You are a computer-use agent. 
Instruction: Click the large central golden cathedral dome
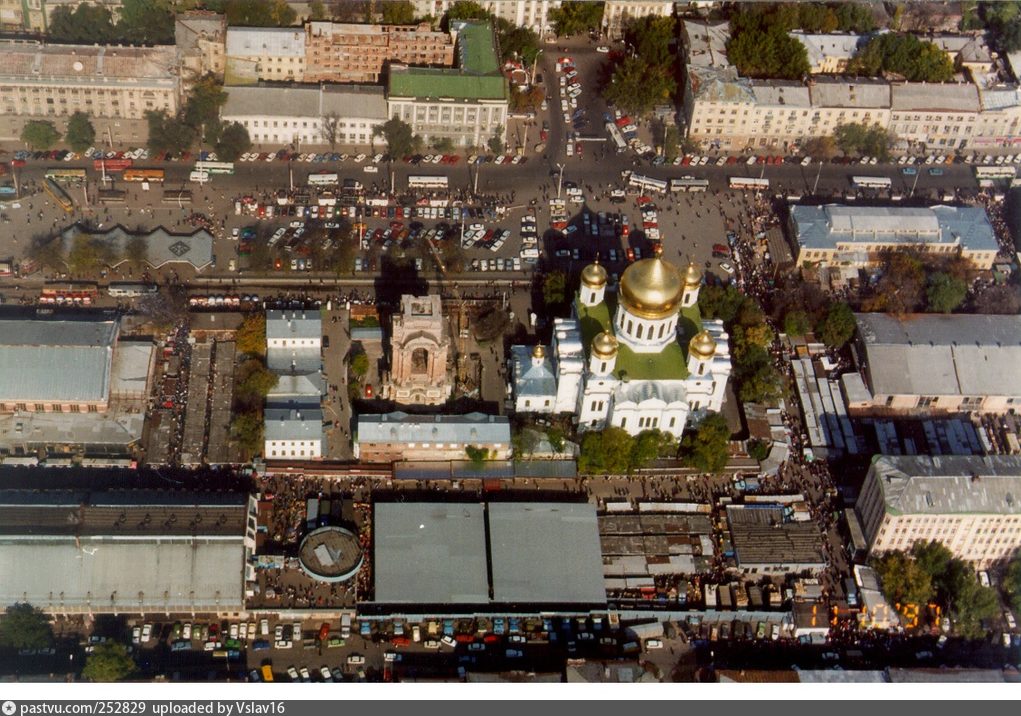pyautogui.click(x=651, y=287)
